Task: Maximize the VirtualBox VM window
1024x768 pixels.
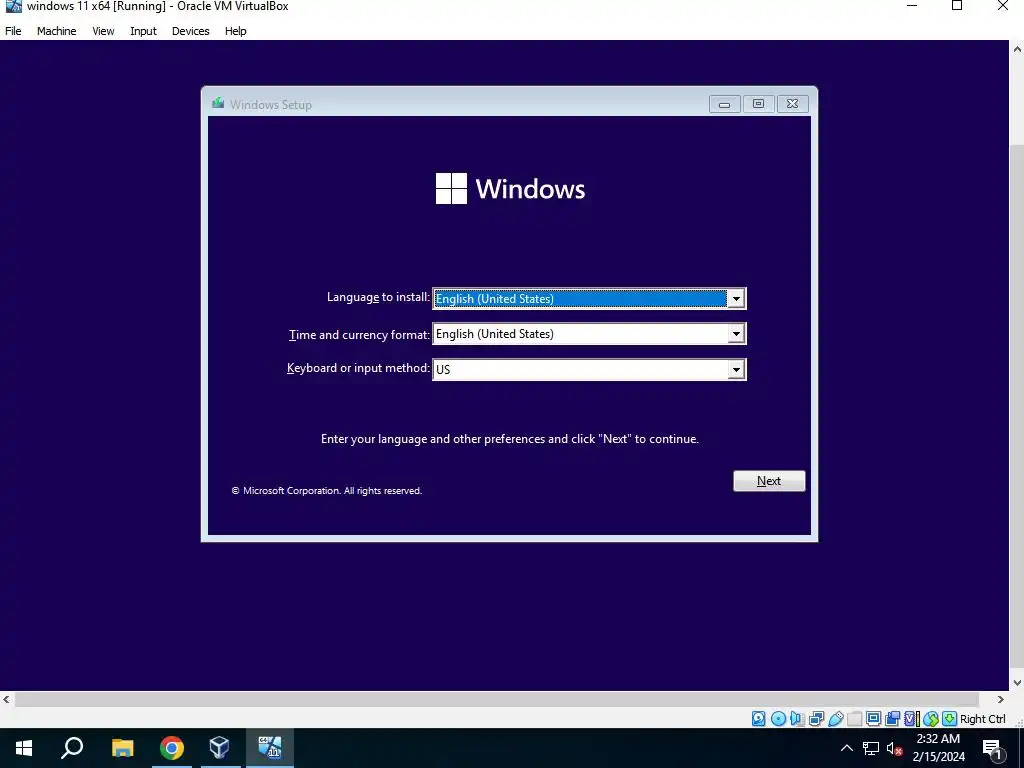Action: pyautogui.click(x=957, y=7)
